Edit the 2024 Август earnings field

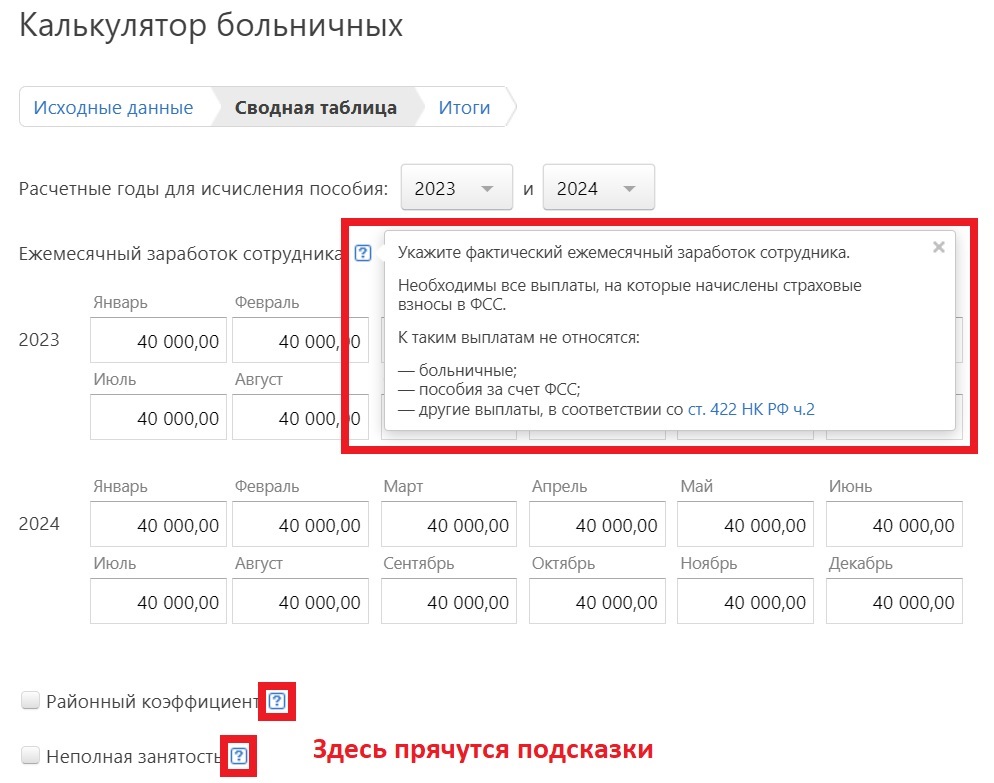tap(300, 601)
